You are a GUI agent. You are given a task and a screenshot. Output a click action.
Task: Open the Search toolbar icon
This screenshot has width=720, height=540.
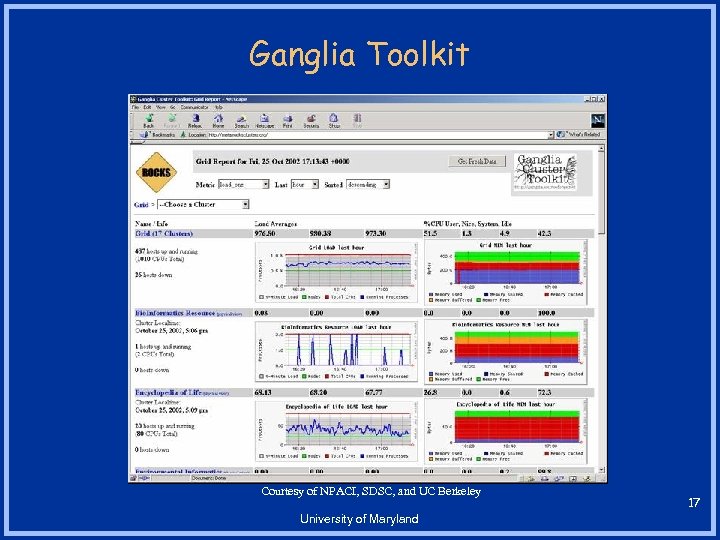(242, 121)
